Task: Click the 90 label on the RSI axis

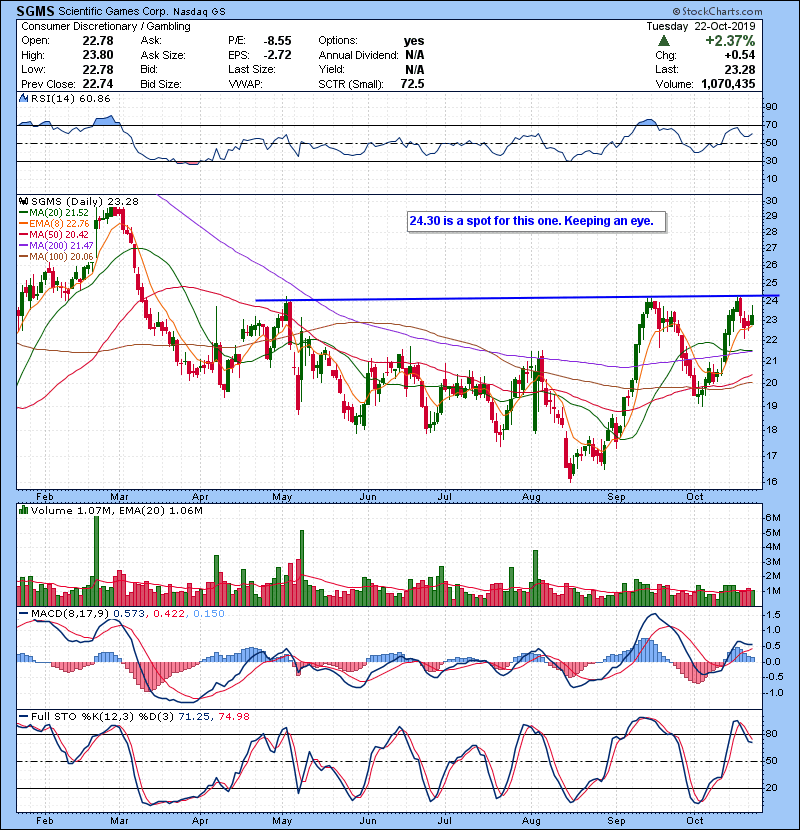Action: click(771, 106)
